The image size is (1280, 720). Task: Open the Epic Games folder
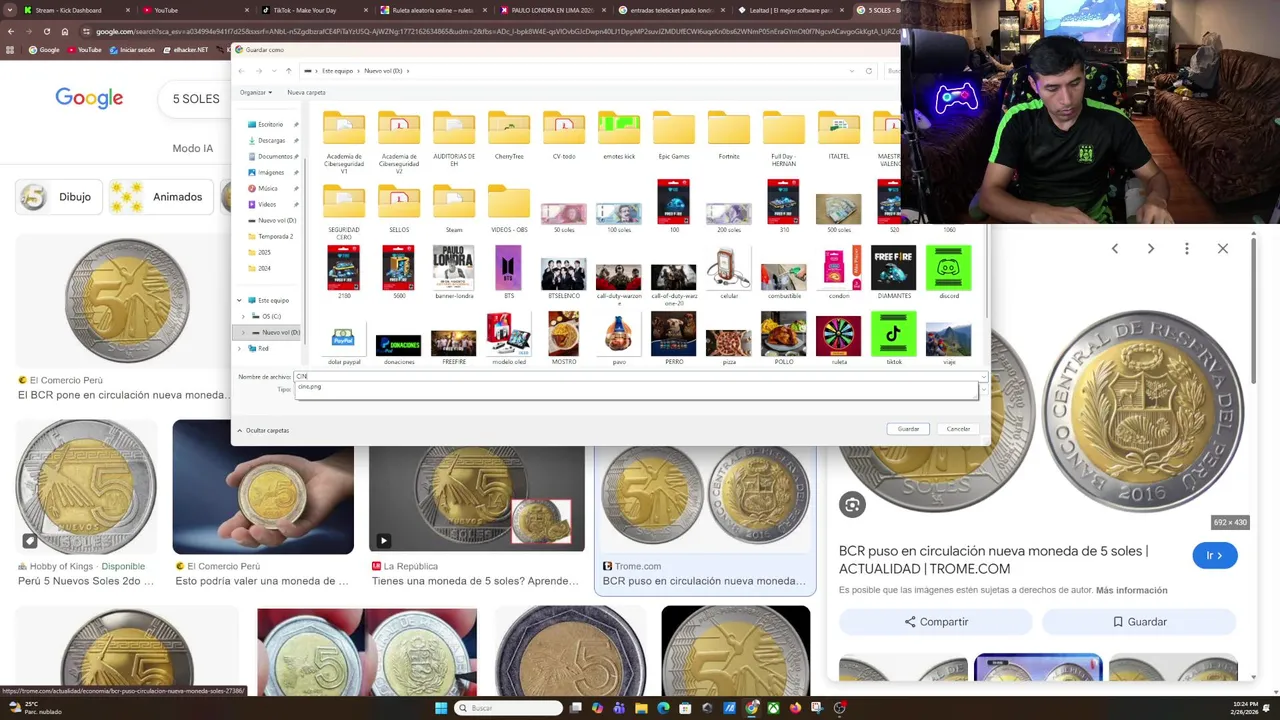[x=673, y=136]
